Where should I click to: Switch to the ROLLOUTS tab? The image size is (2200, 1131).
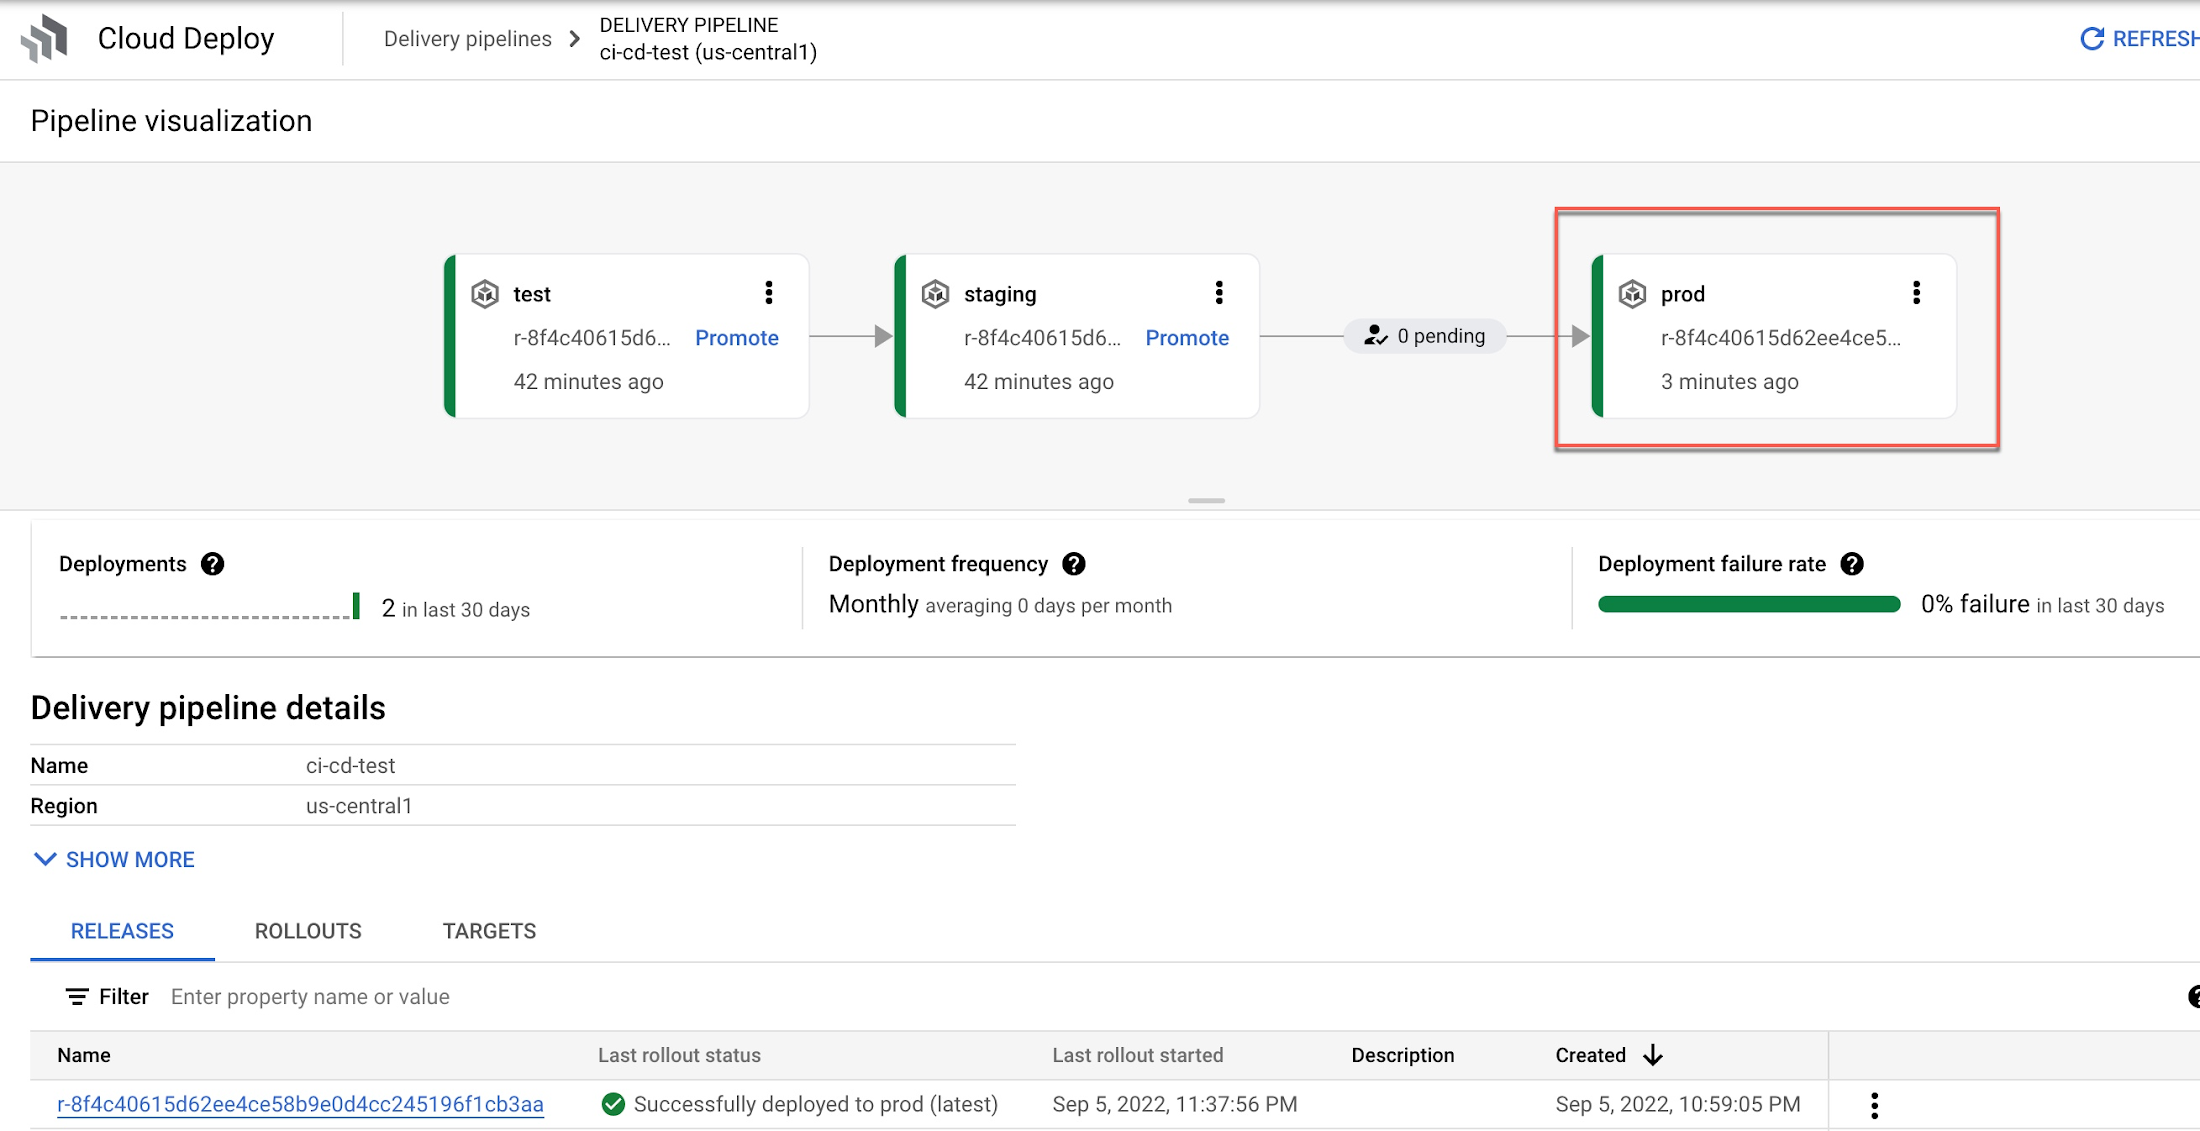tap(308, 931)
